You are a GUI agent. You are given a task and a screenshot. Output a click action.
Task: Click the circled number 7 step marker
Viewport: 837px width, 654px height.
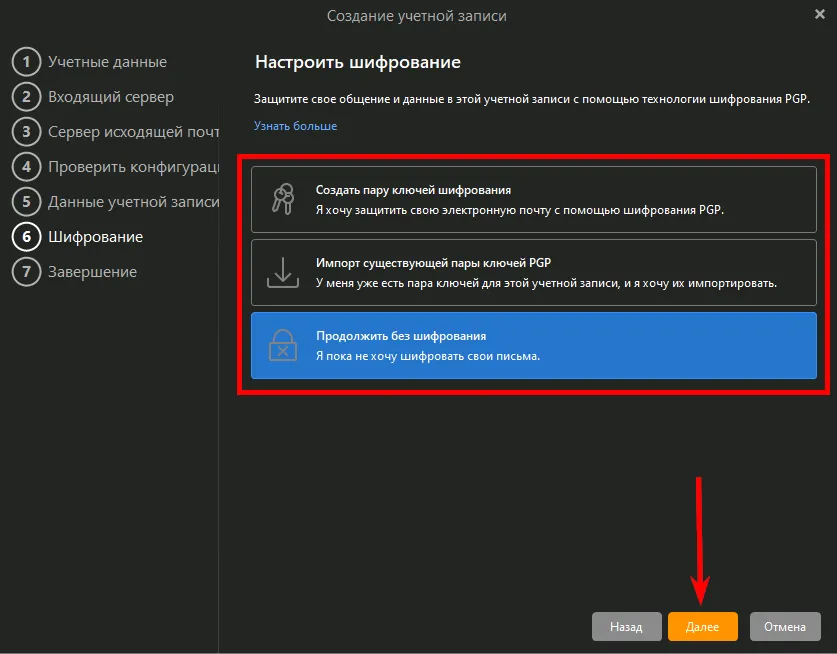coord(25,272)
